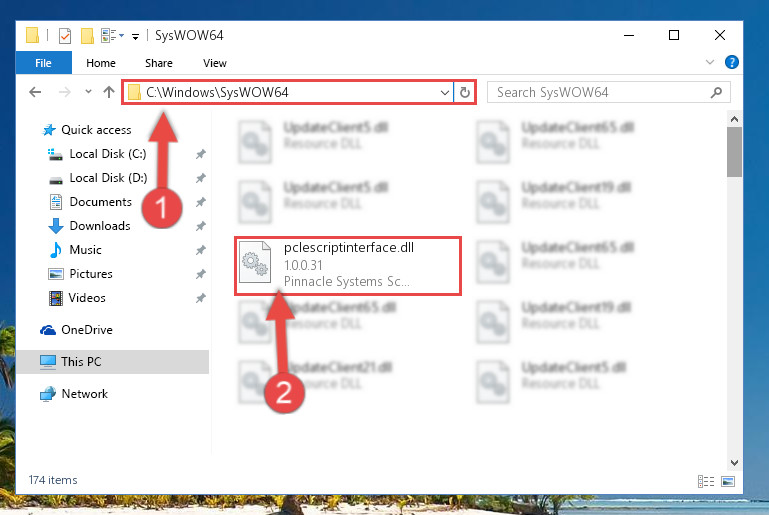Viewport: 769px width, 515px height.
Task: Switch to the View tab
Action: point(215,63)
